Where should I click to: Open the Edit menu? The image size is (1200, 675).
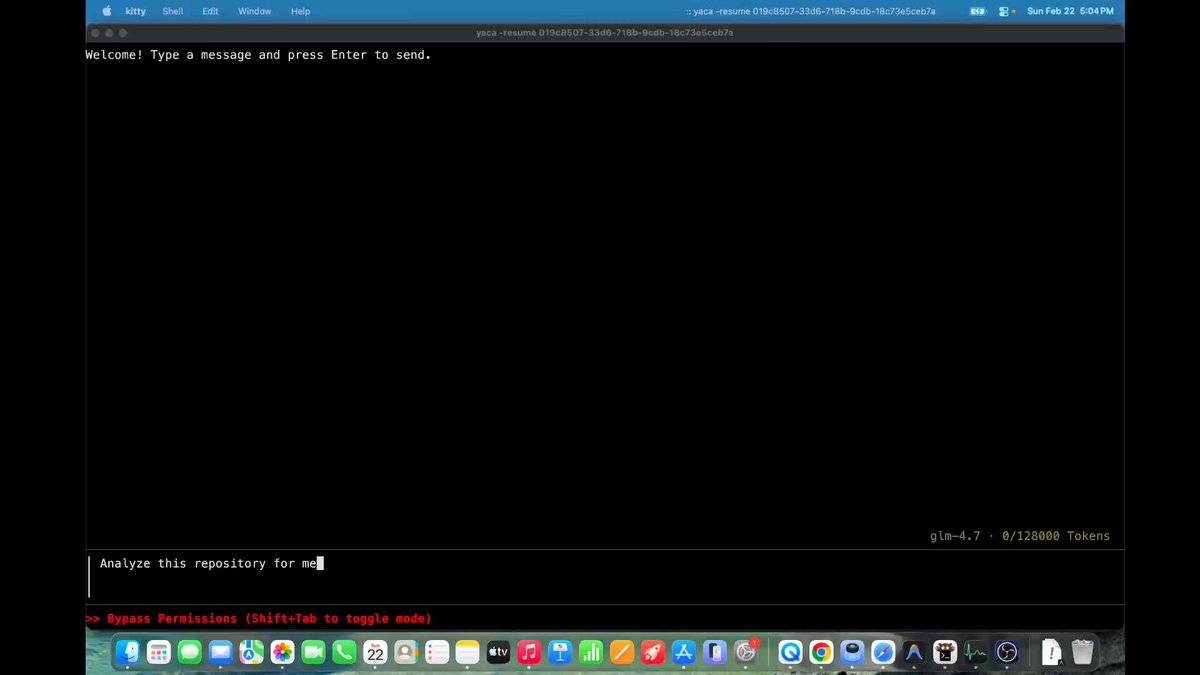point(210,11)
